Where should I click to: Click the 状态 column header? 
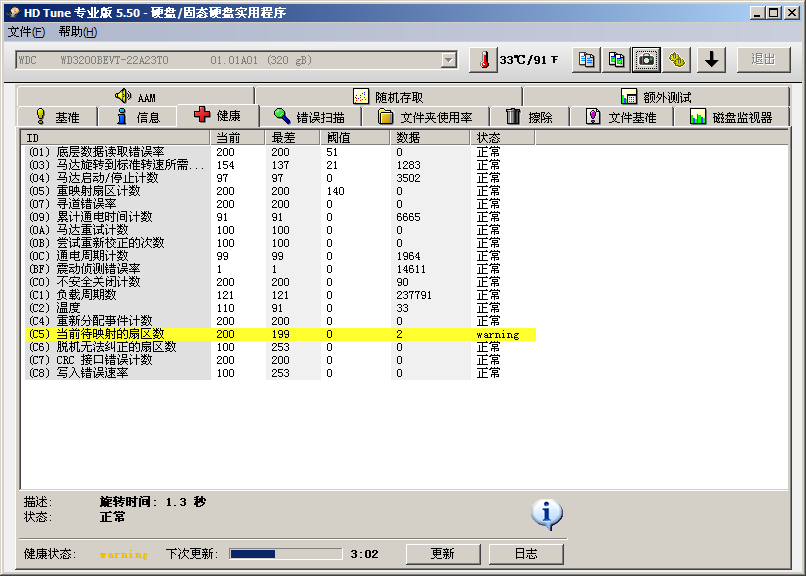point(502,138)
